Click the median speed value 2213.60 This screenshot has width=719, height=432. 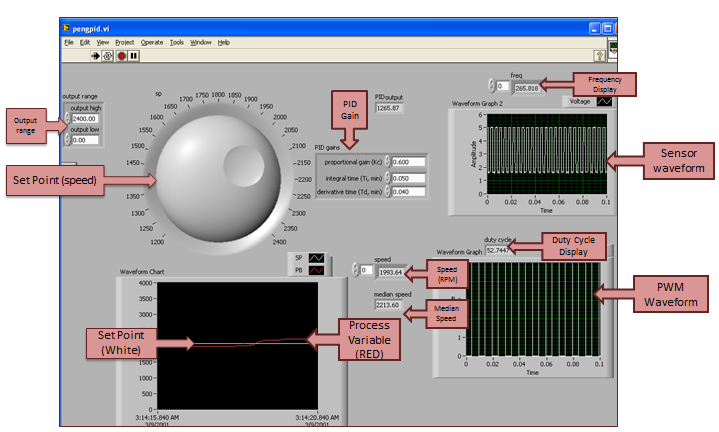(x=388, y=305)
